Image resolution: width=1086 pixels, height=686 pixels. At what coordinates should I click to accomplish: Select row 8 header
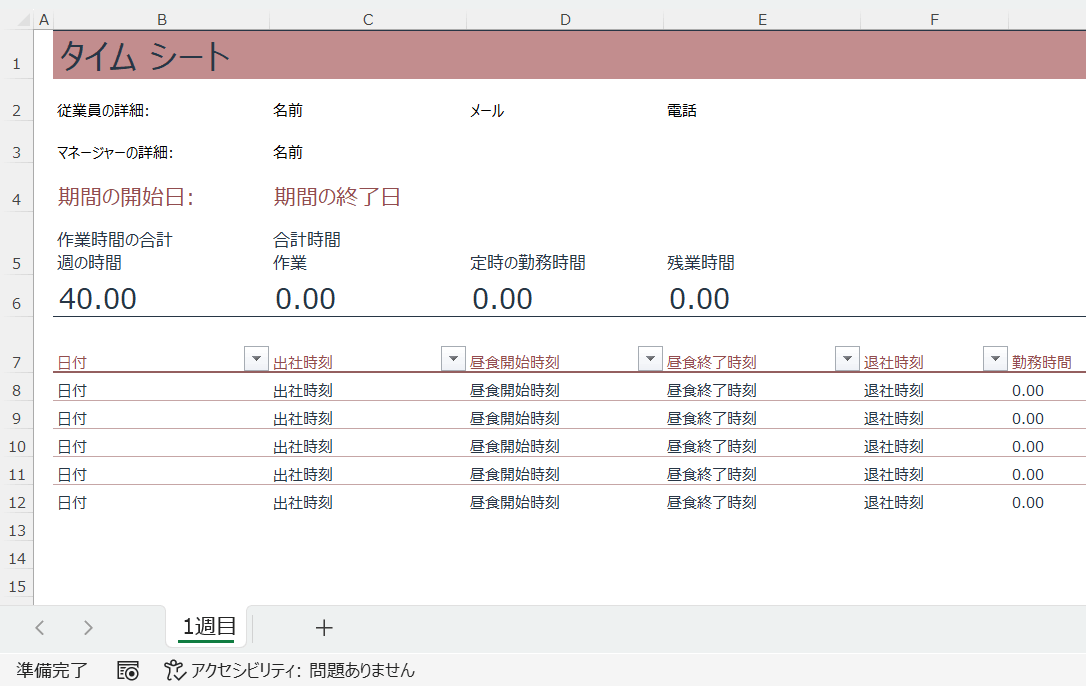pos(16,390)
